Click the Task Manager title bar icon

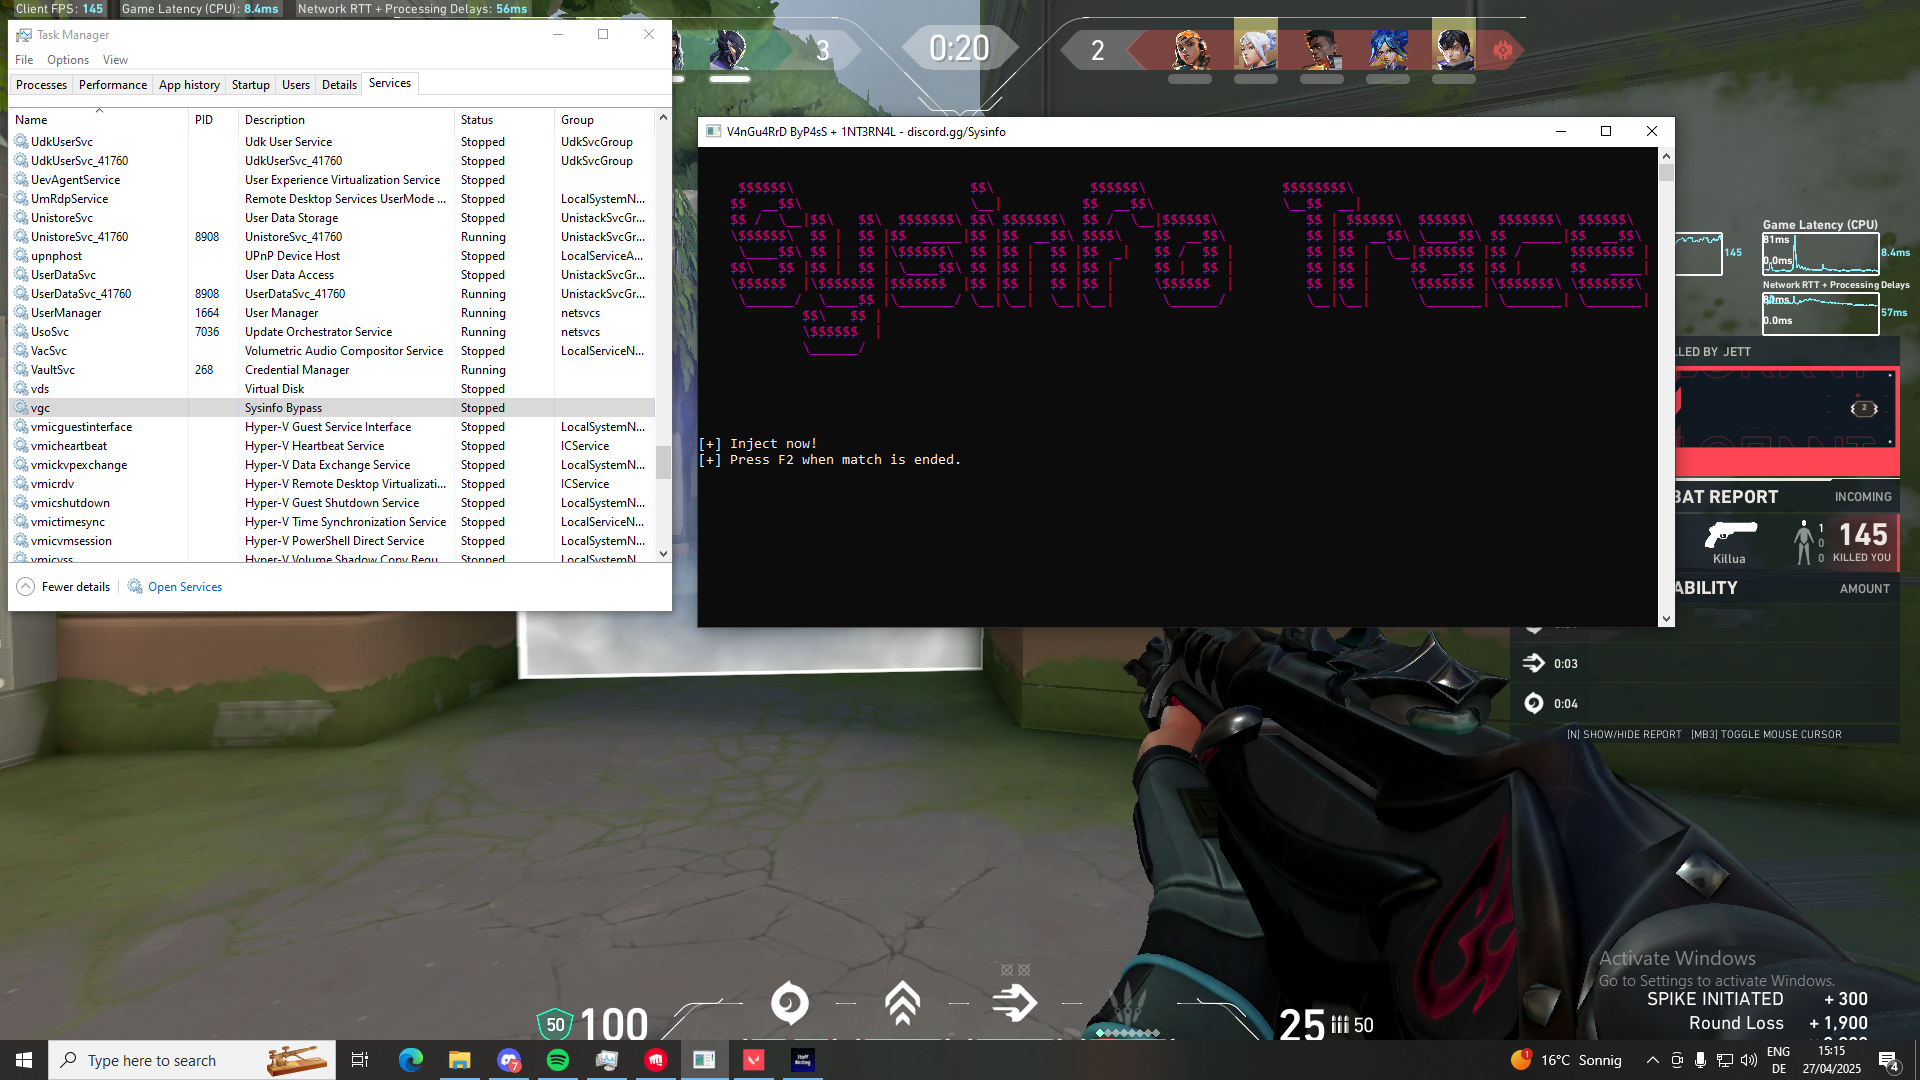click(23, 35)
